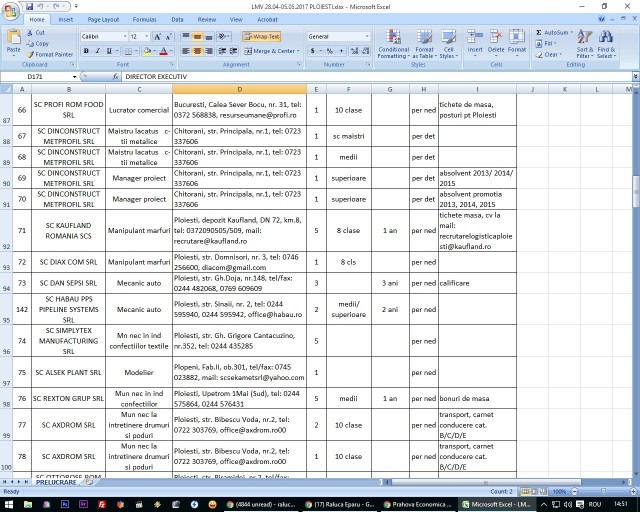Open the Data ribbon tab

pyautogui.click(x=178, y=19)
